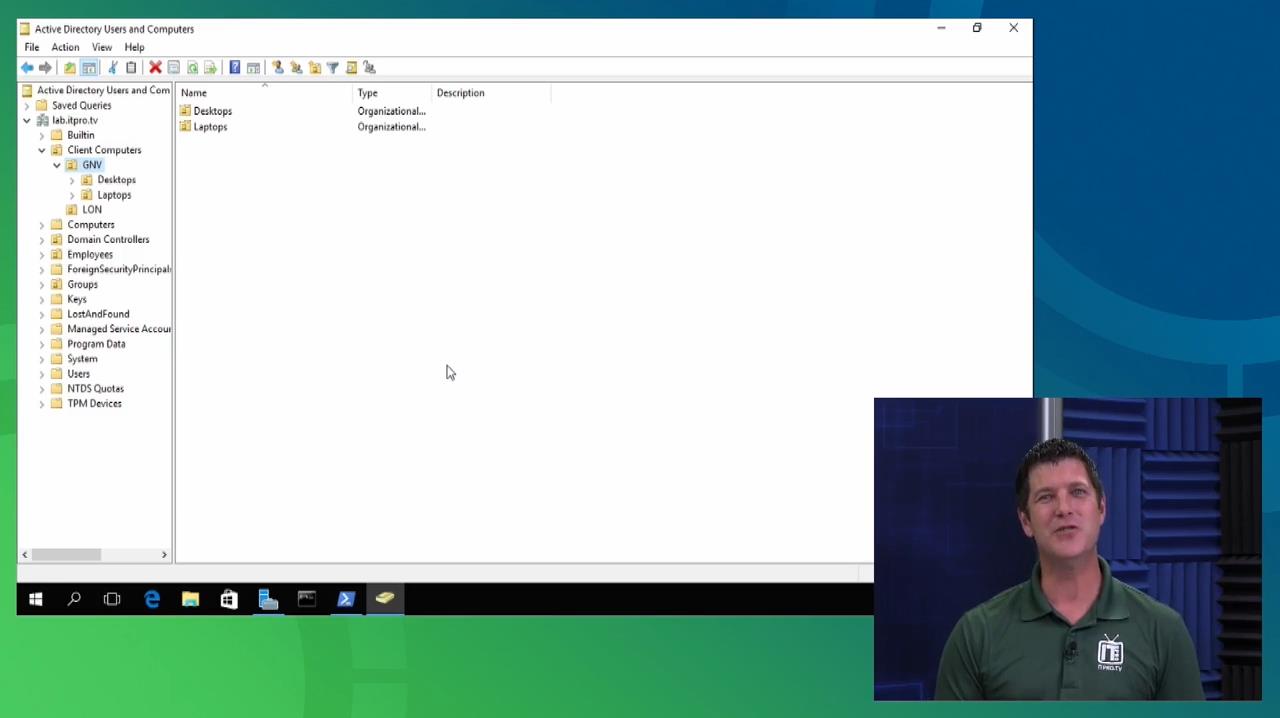1280x718 pixels.
Task: Expand the Groups OU arrow
Action: point(42,284)
